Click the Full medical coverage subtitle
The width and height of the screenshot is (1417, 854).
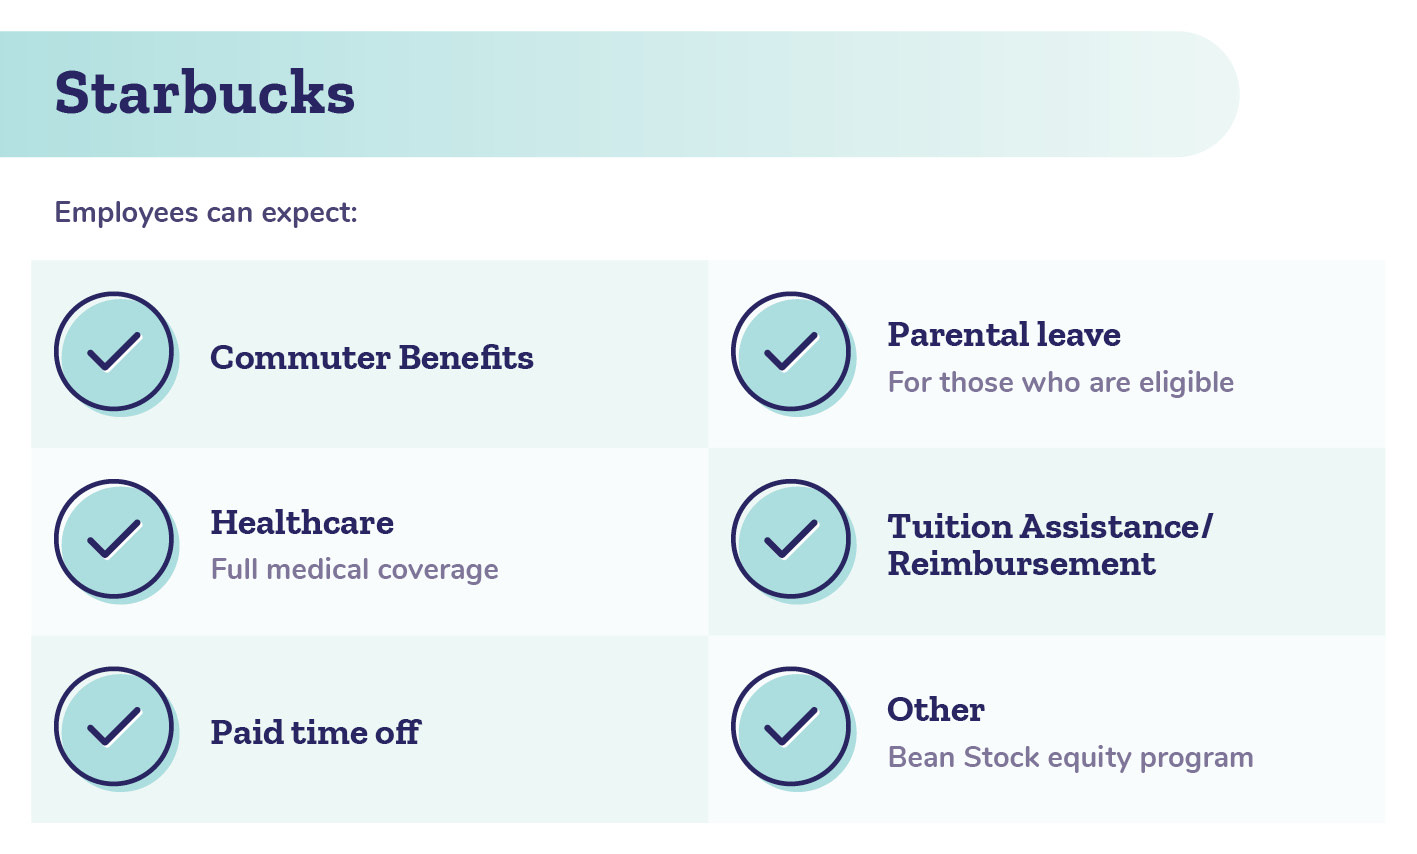tap(355, 569)
